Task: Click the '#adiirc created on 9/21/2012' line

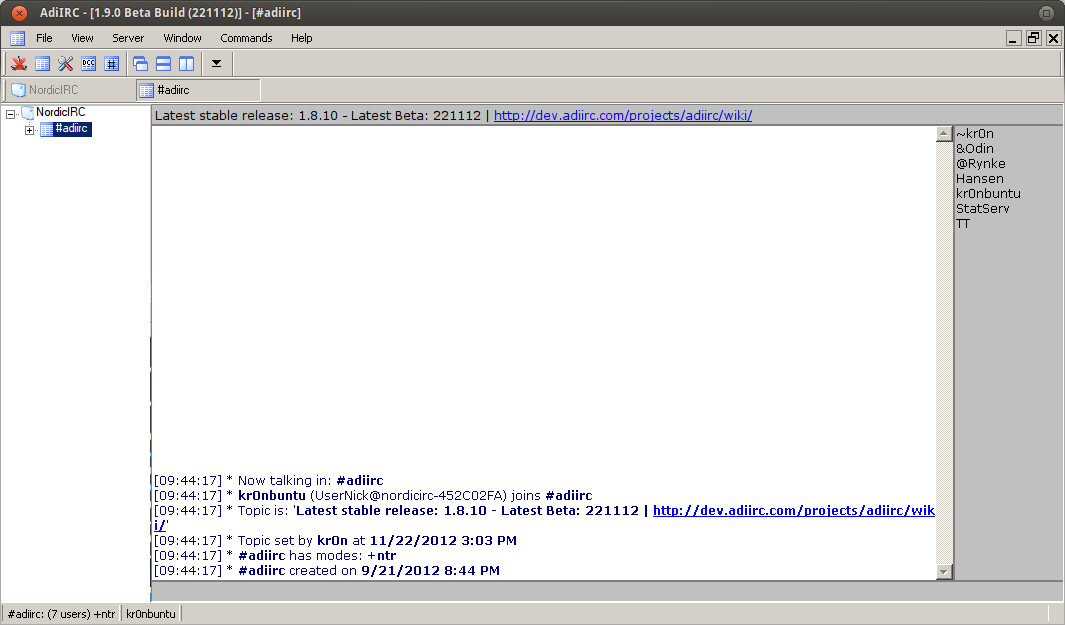Action: (x=327, y=571)
